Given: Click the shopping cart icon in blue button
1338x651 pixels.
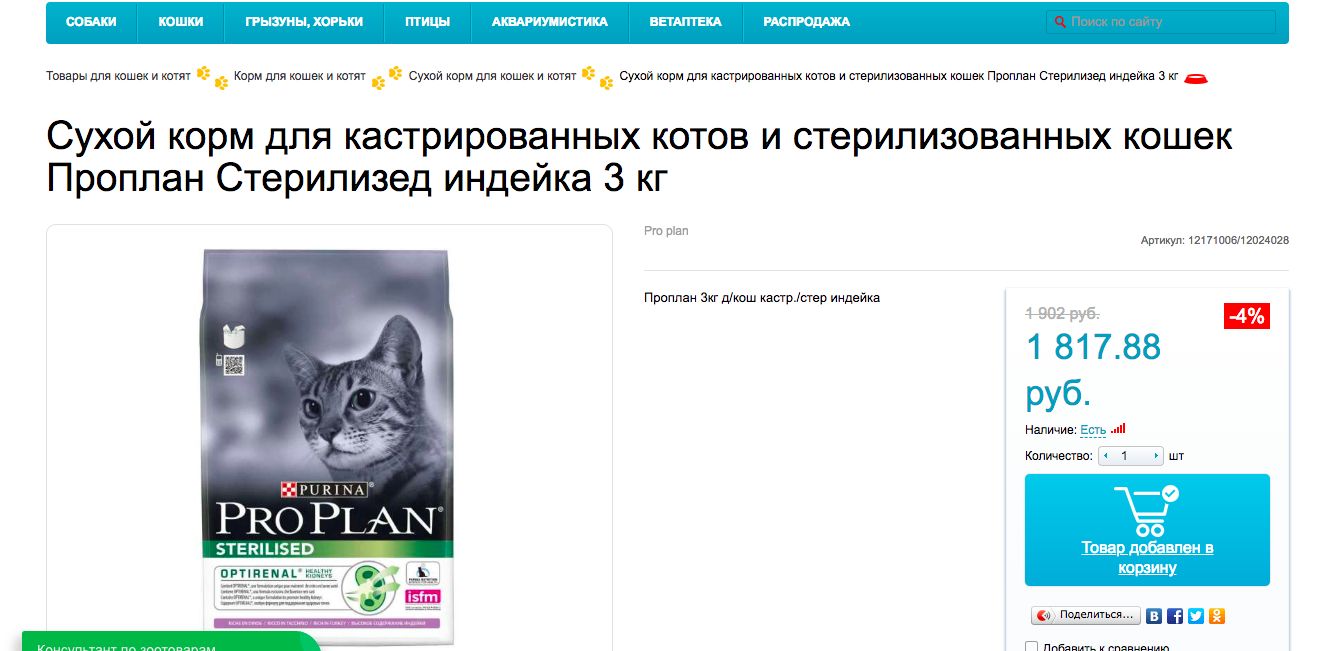Looking at the screenshot, I should tap(1146, 511).
